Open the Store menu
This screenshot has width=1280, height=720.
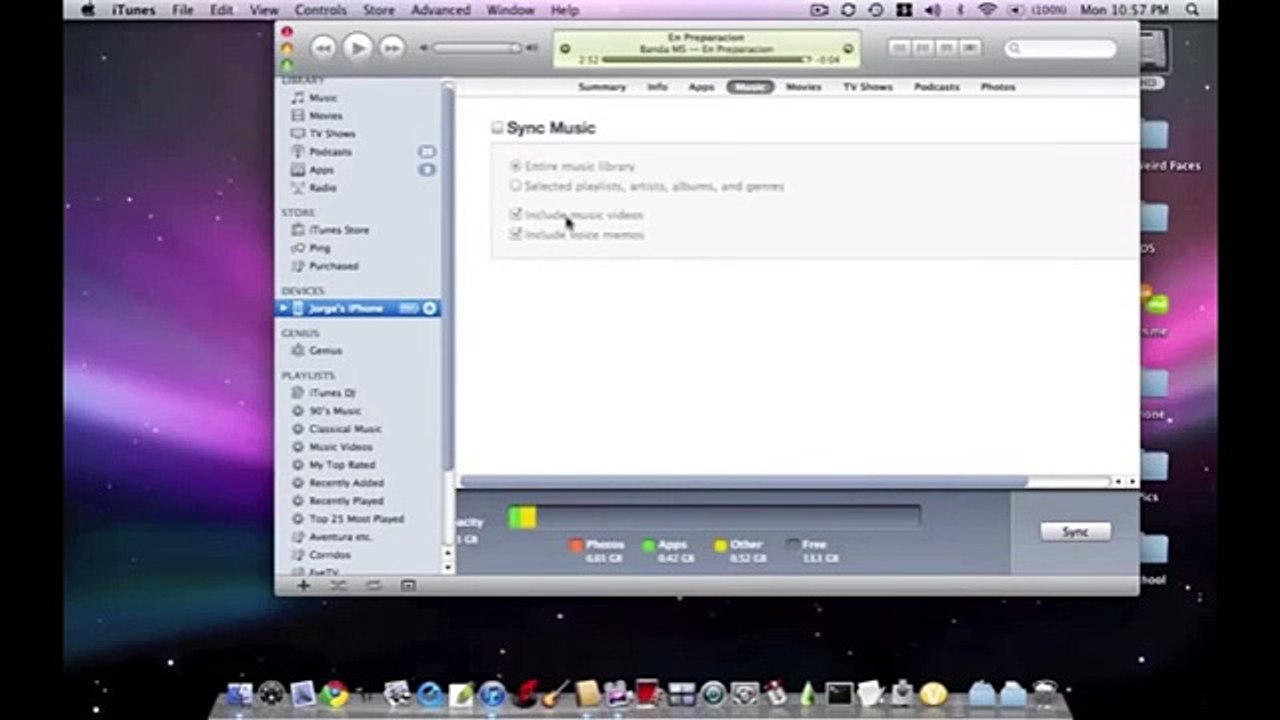(x=378, y=10)
